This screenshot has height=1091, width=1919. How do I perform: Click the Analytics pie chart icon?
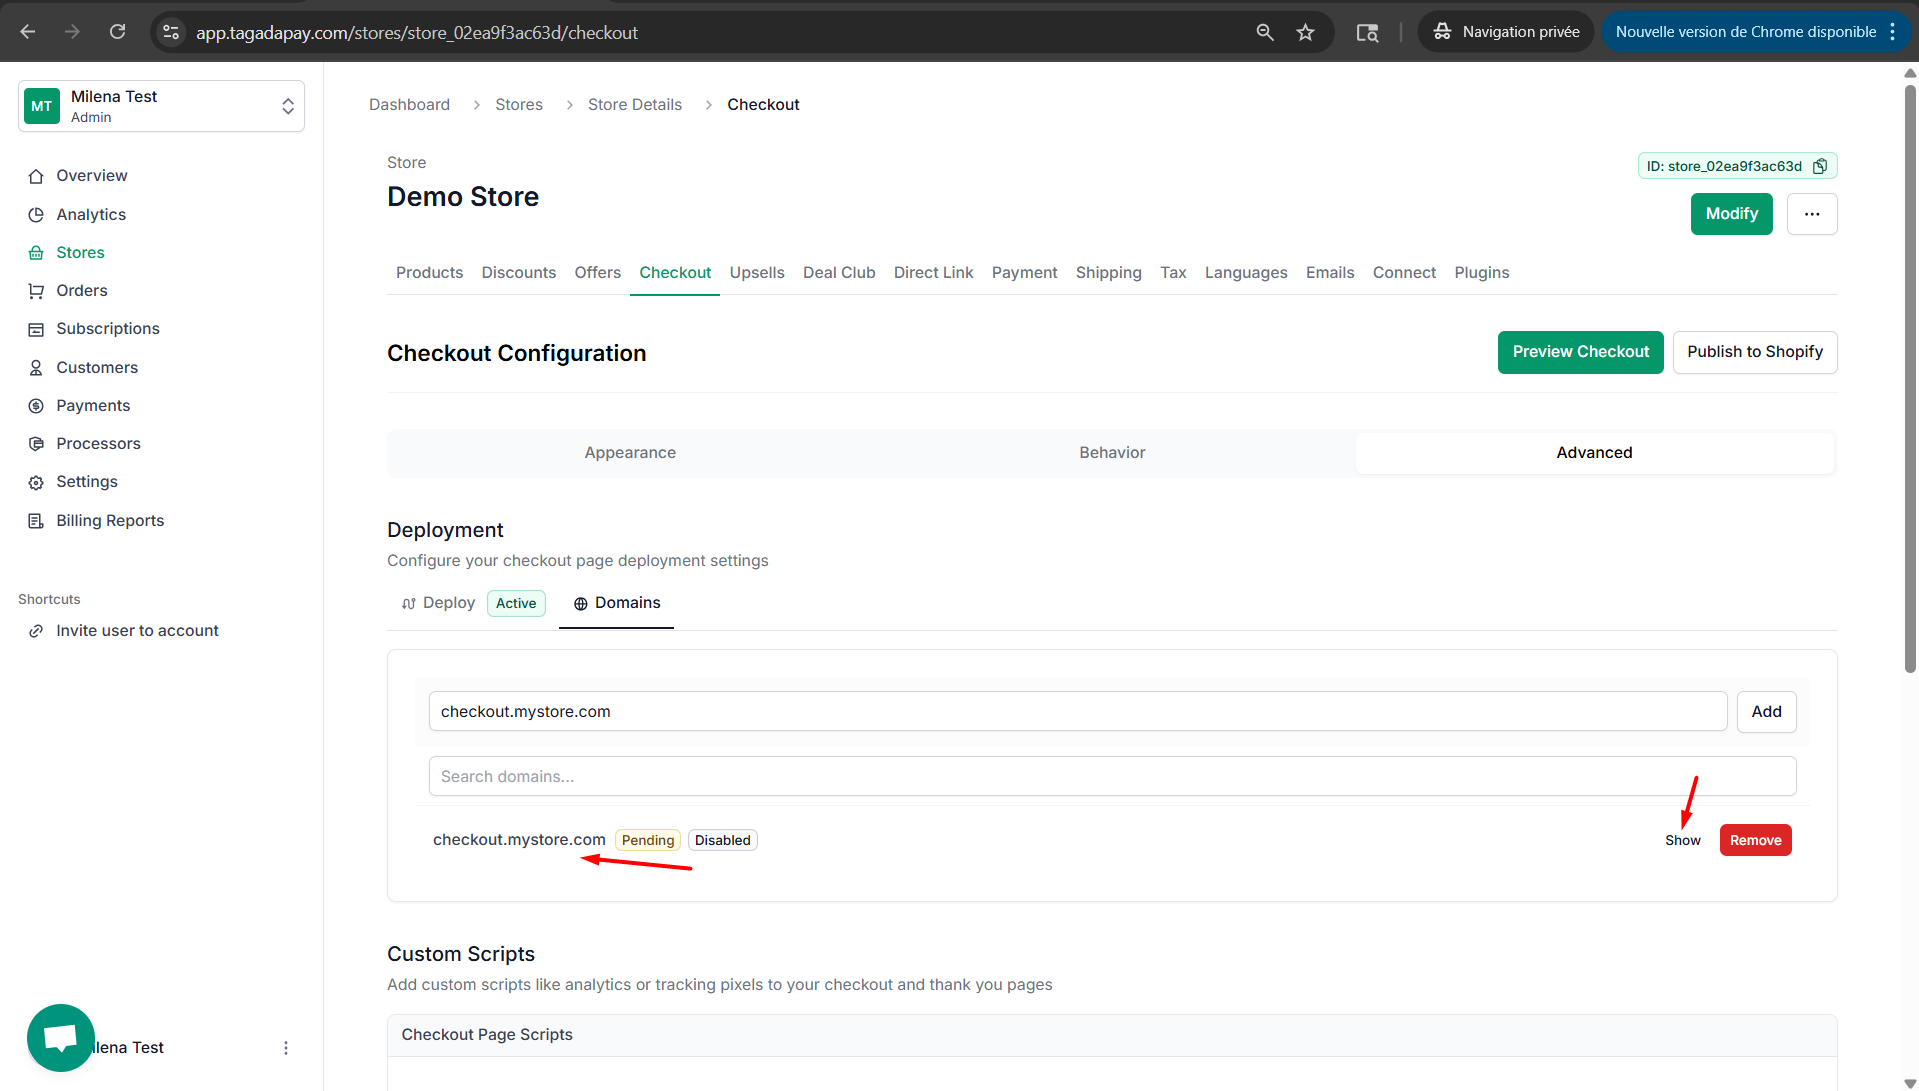click(36, 215)
